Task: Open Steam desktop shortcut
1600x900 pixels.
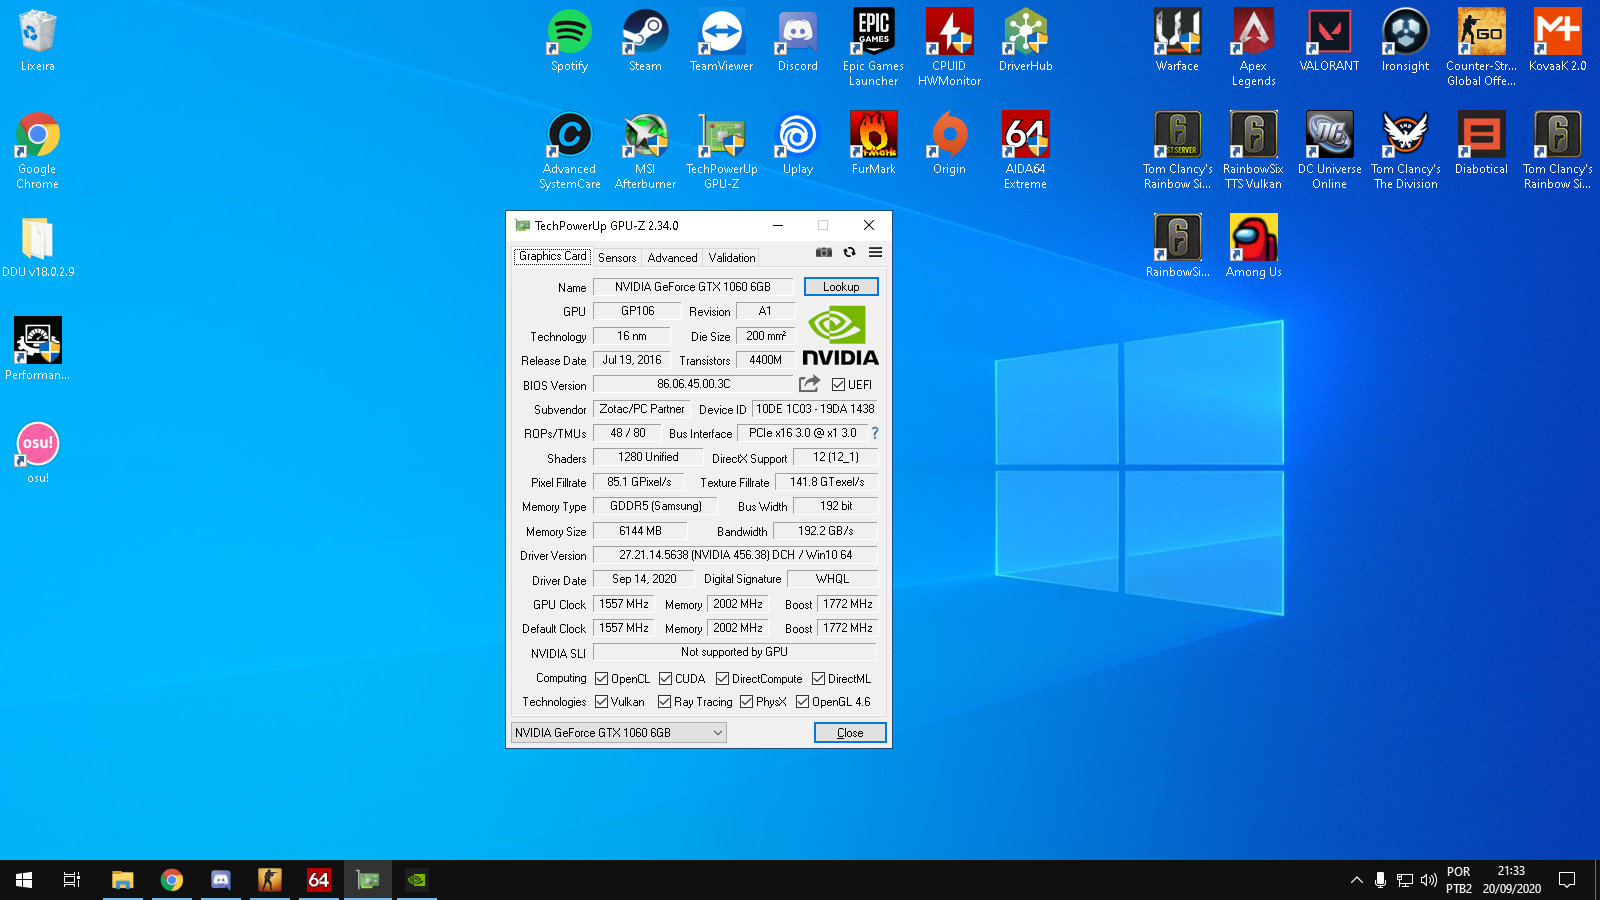Action: (646, 42)
